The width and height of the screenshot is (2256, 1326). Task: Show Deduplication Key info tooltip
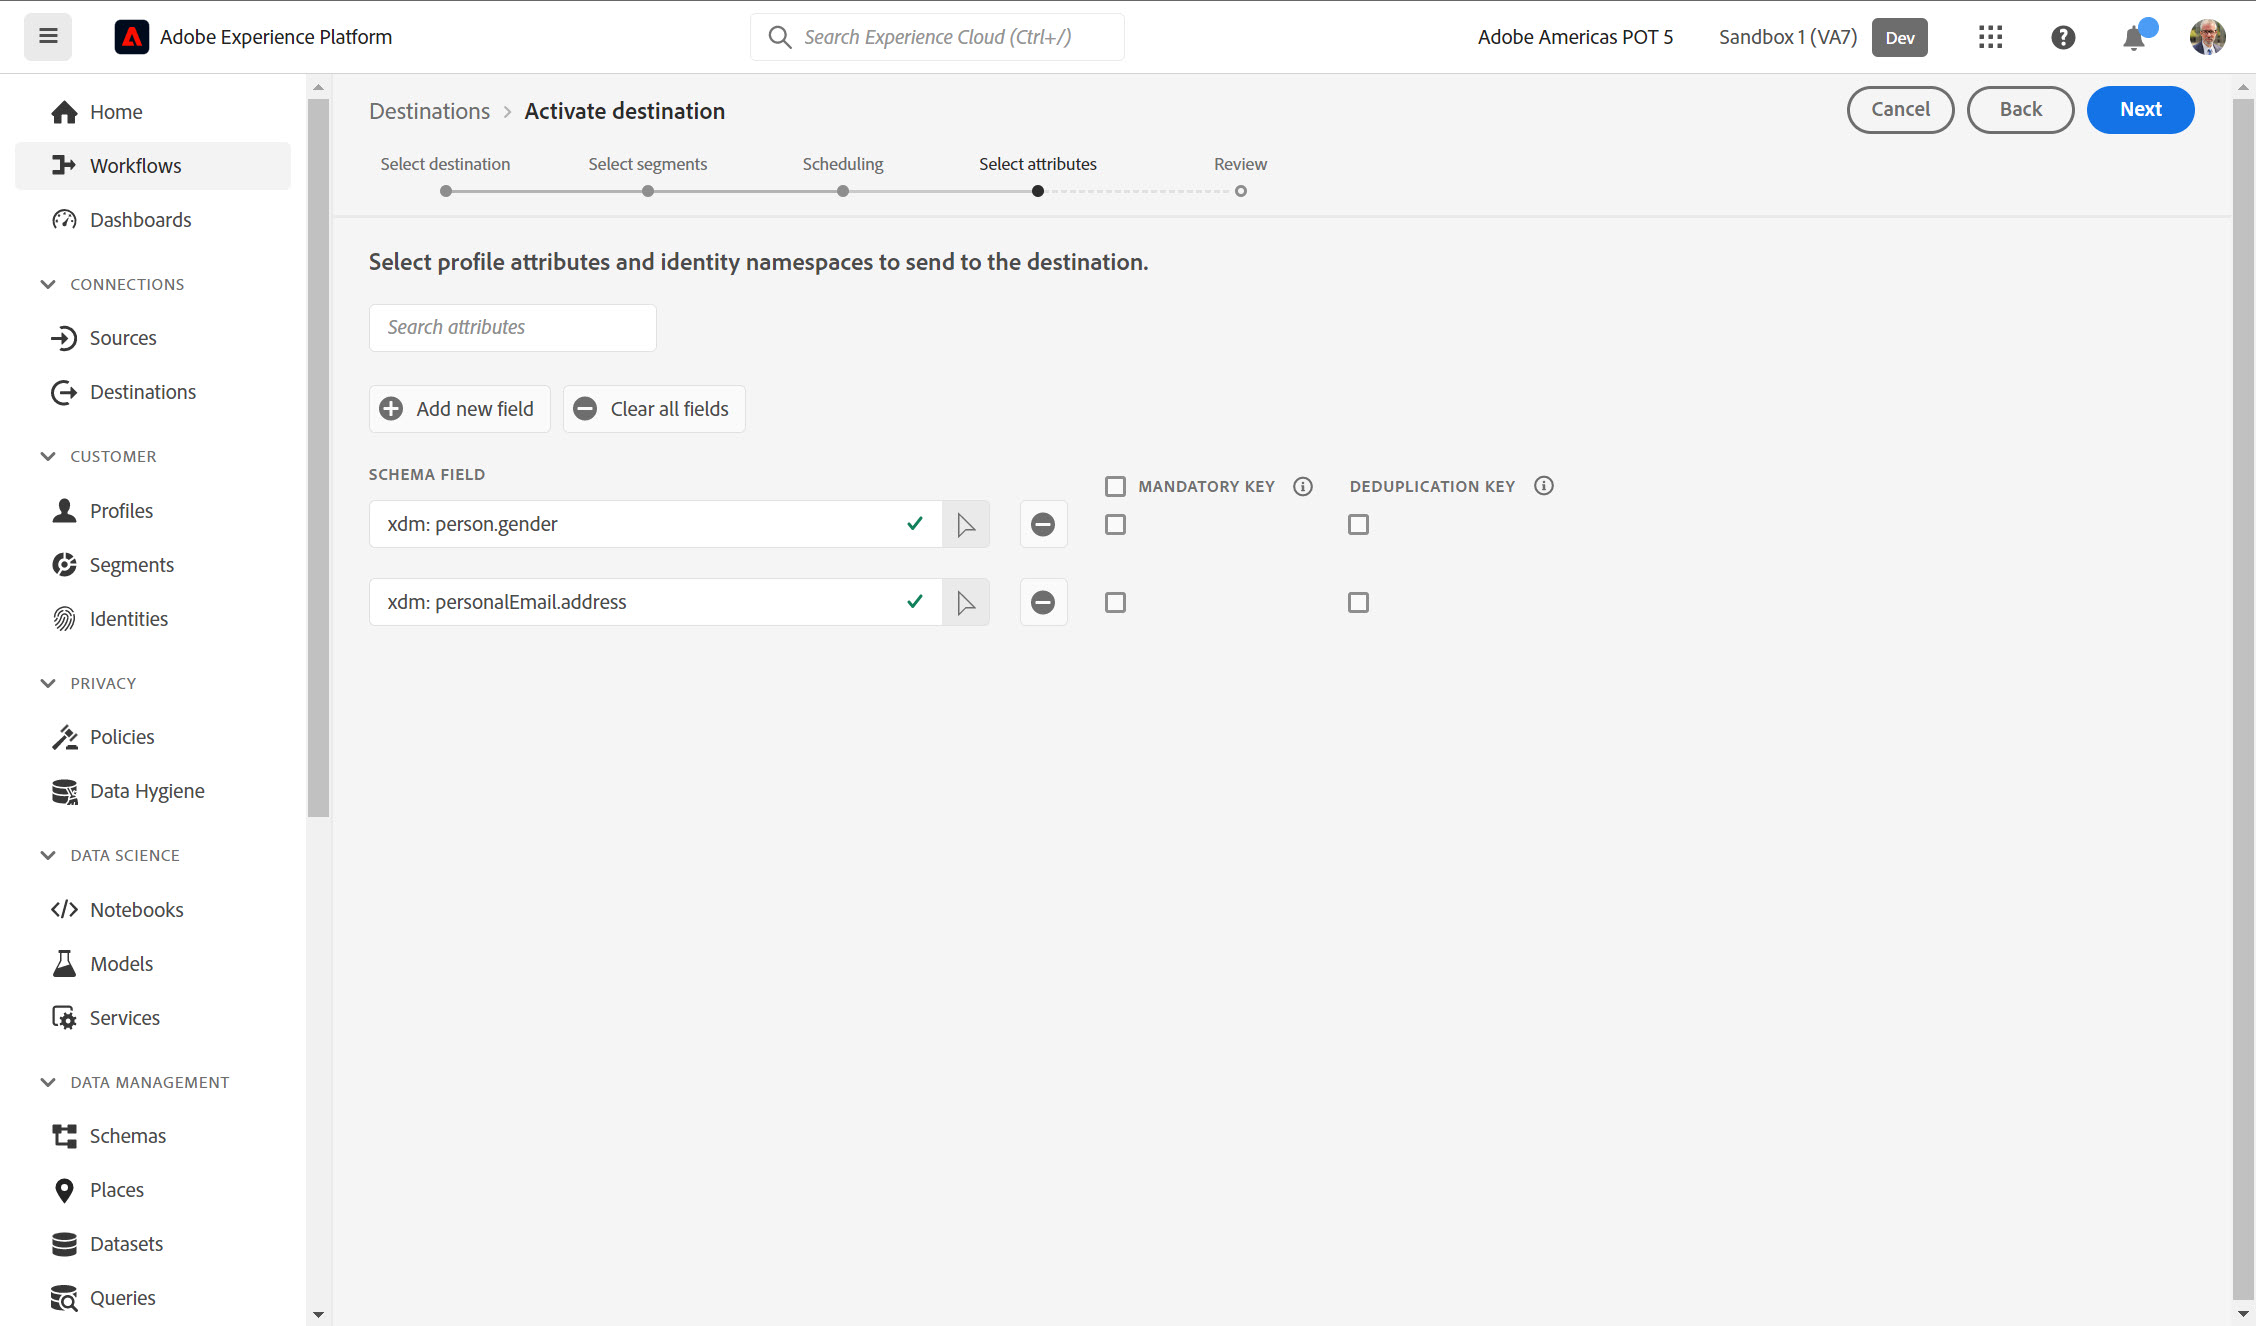pyautogui.click(x=1544, y=486)
